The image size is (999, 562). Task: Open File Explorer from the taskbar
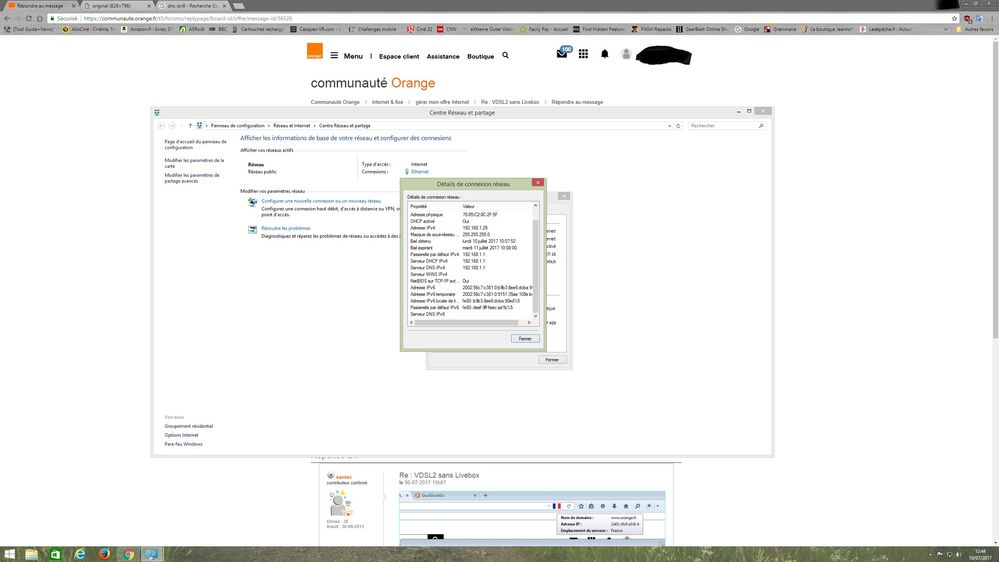click(31, 554)
